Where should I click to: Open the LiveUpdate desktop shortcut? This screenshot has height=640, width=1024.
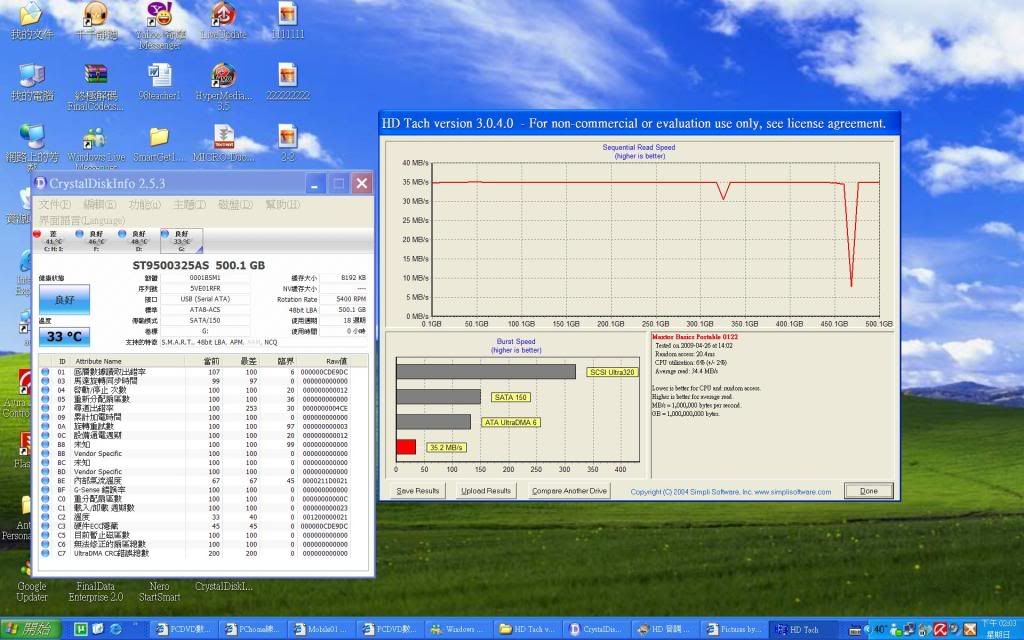223,20
